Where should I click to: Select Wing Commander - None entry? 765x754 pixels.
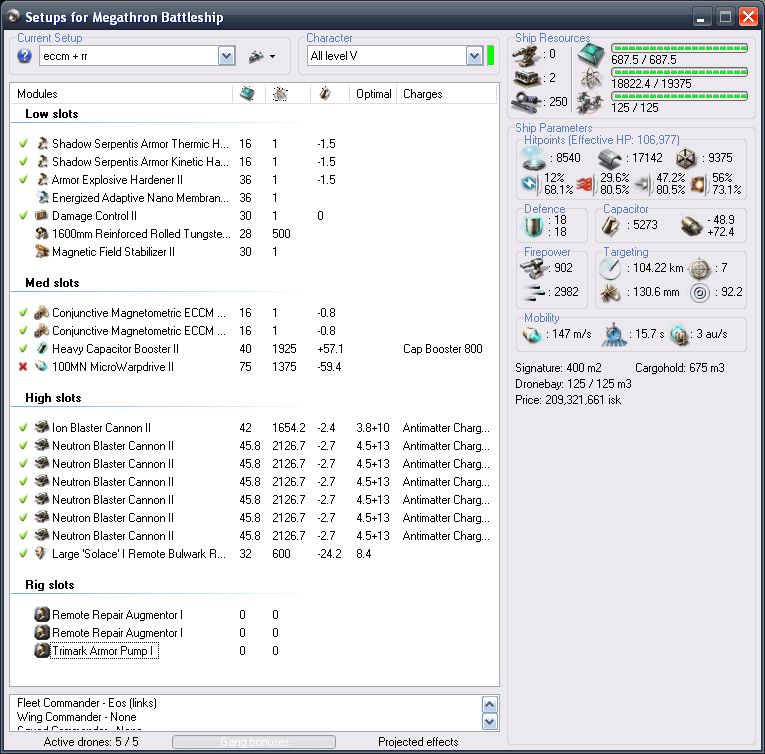point(77,717)
